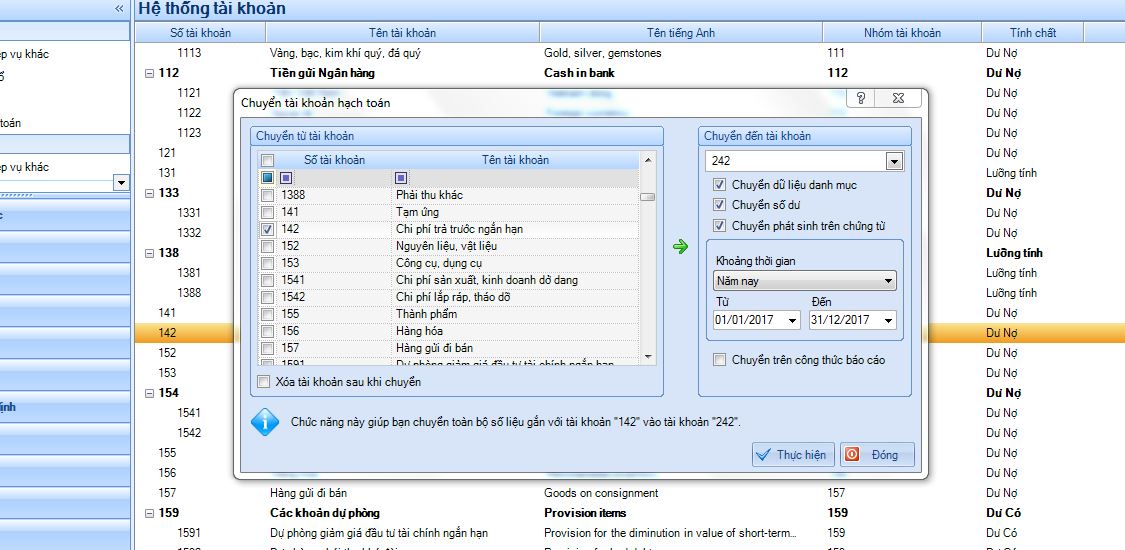Click the green transfer arrow icon
This screenshot has height=550, width=1125.
coord(680,247)
